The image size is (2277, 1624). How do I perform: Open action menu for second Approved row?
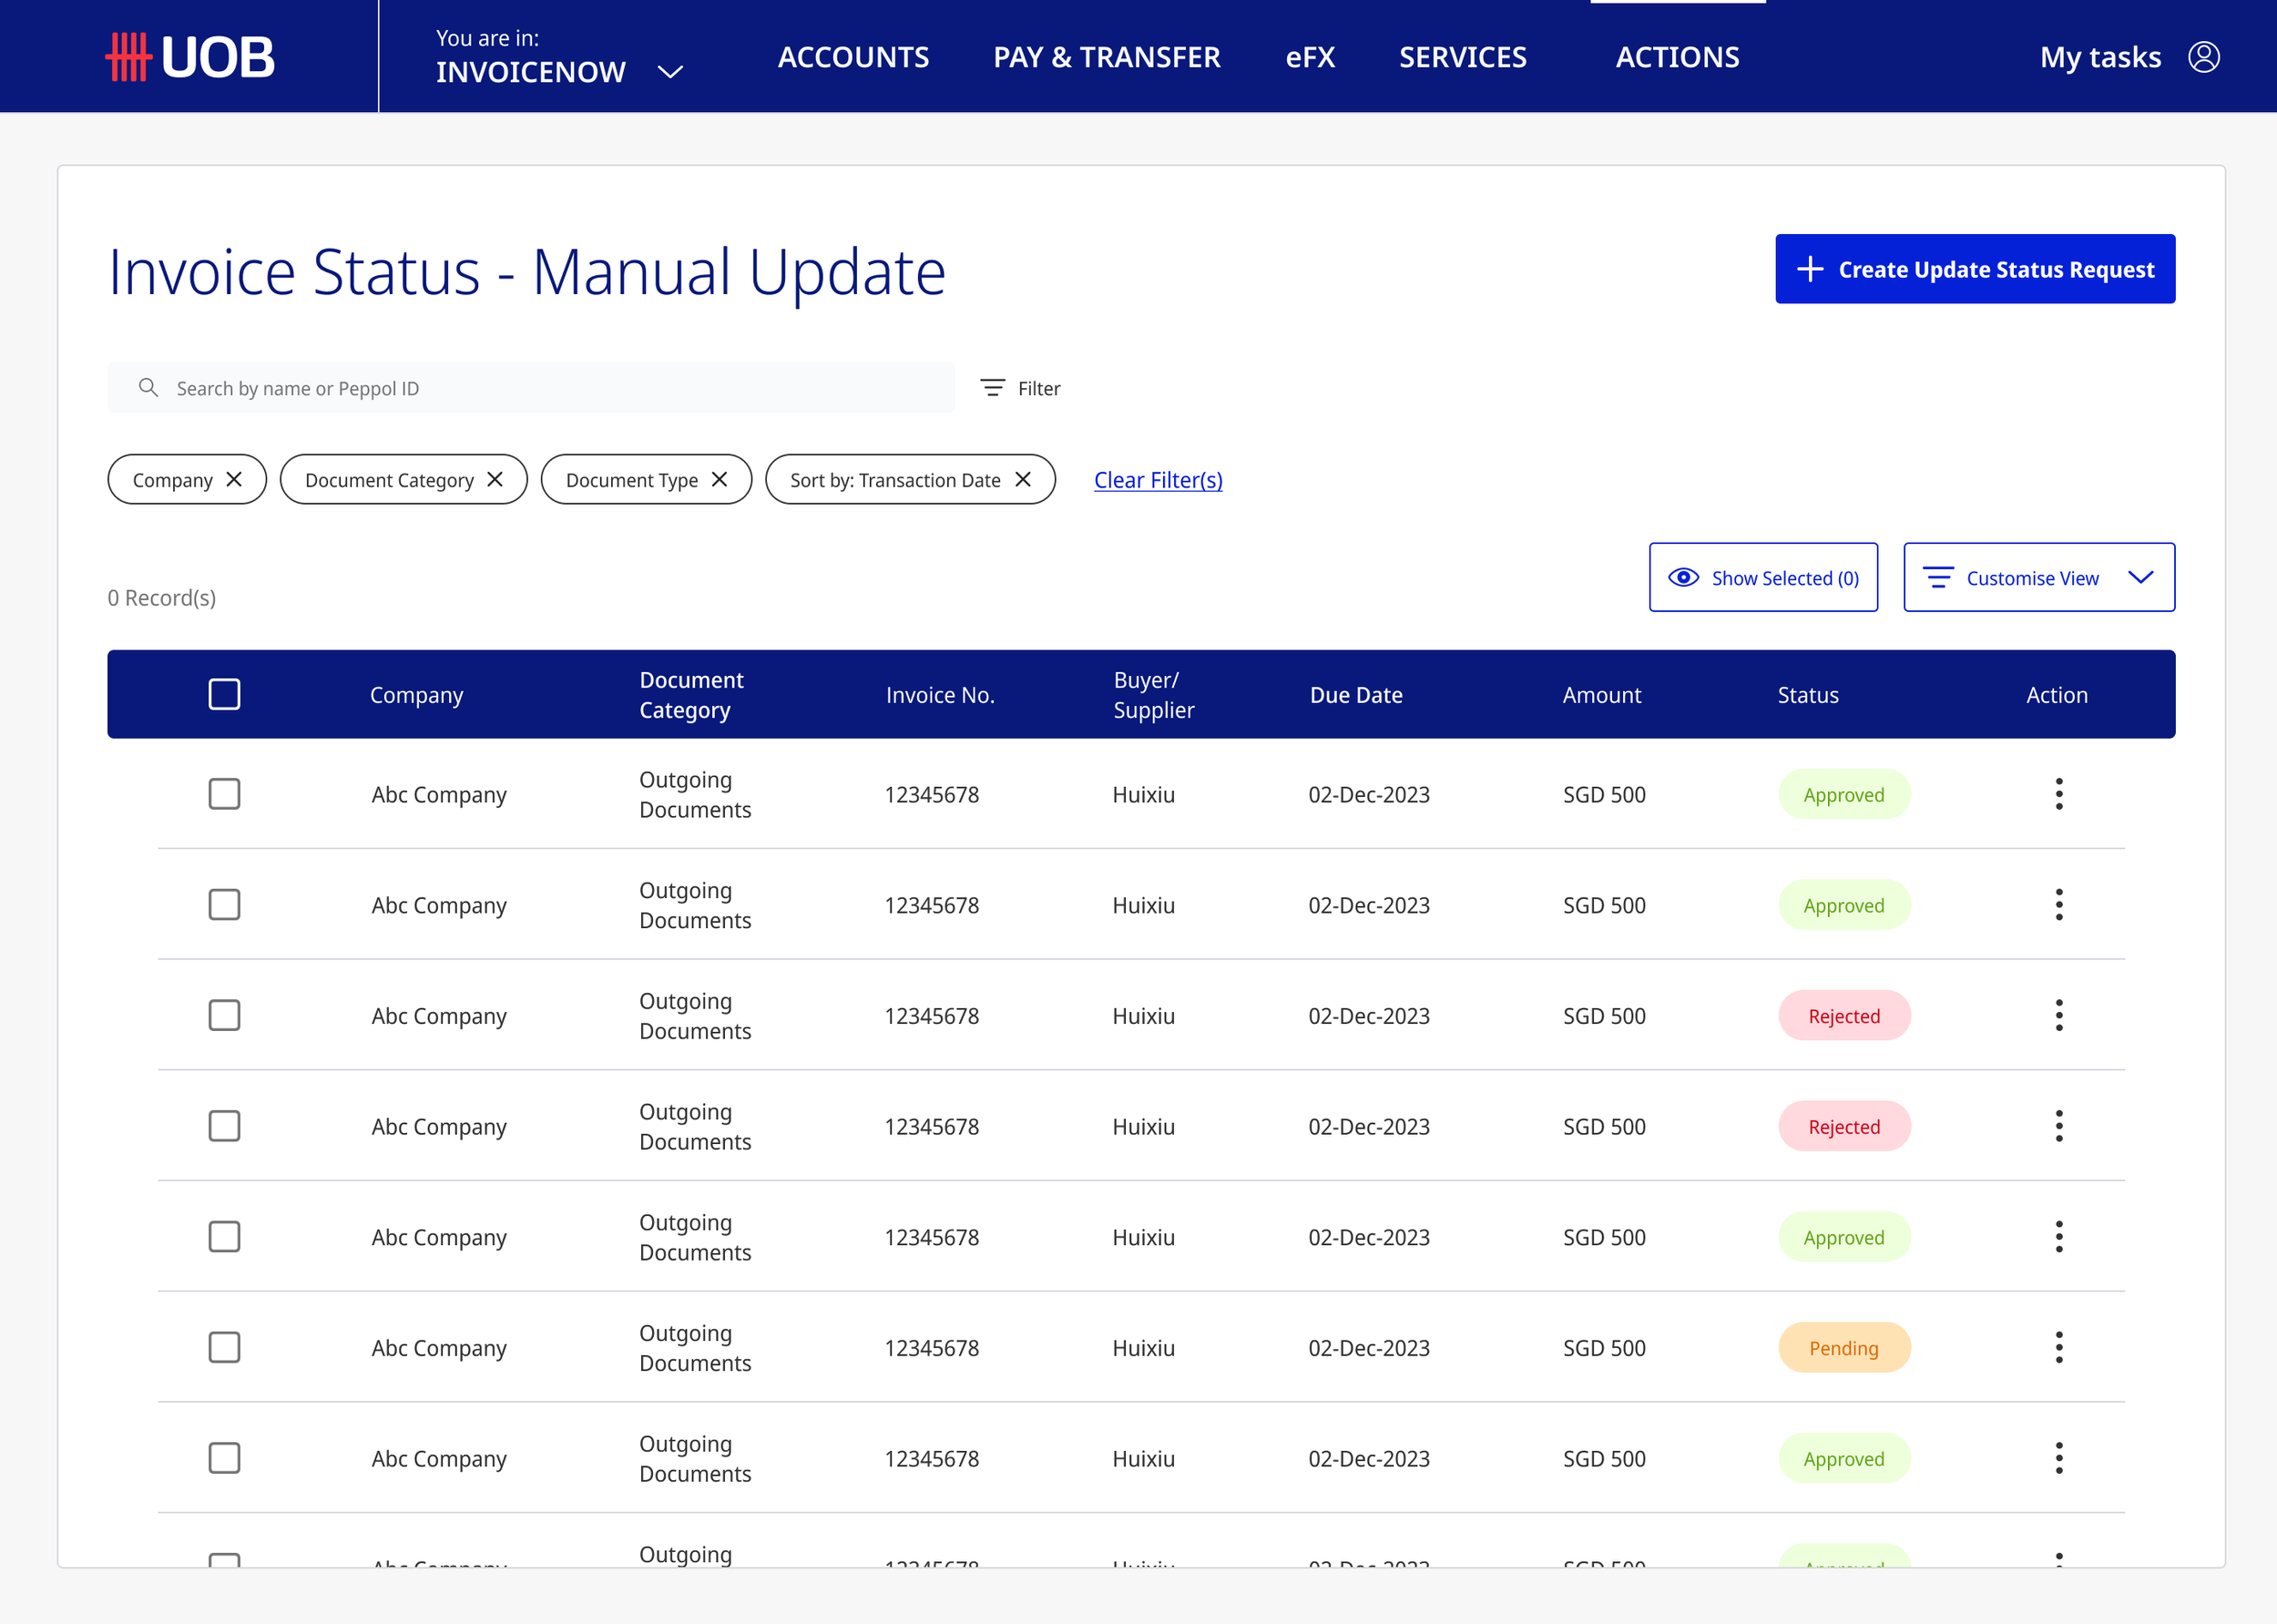coord(2059,905)
